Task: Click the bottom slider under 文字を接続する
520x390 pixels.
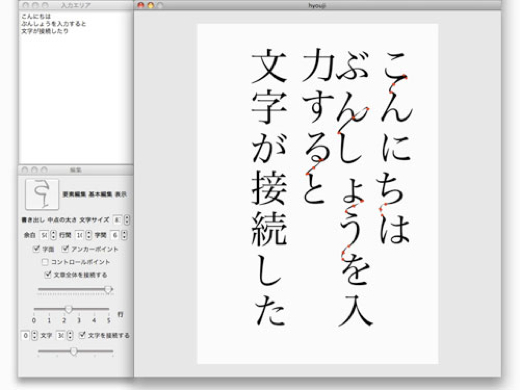Action: 75,351
